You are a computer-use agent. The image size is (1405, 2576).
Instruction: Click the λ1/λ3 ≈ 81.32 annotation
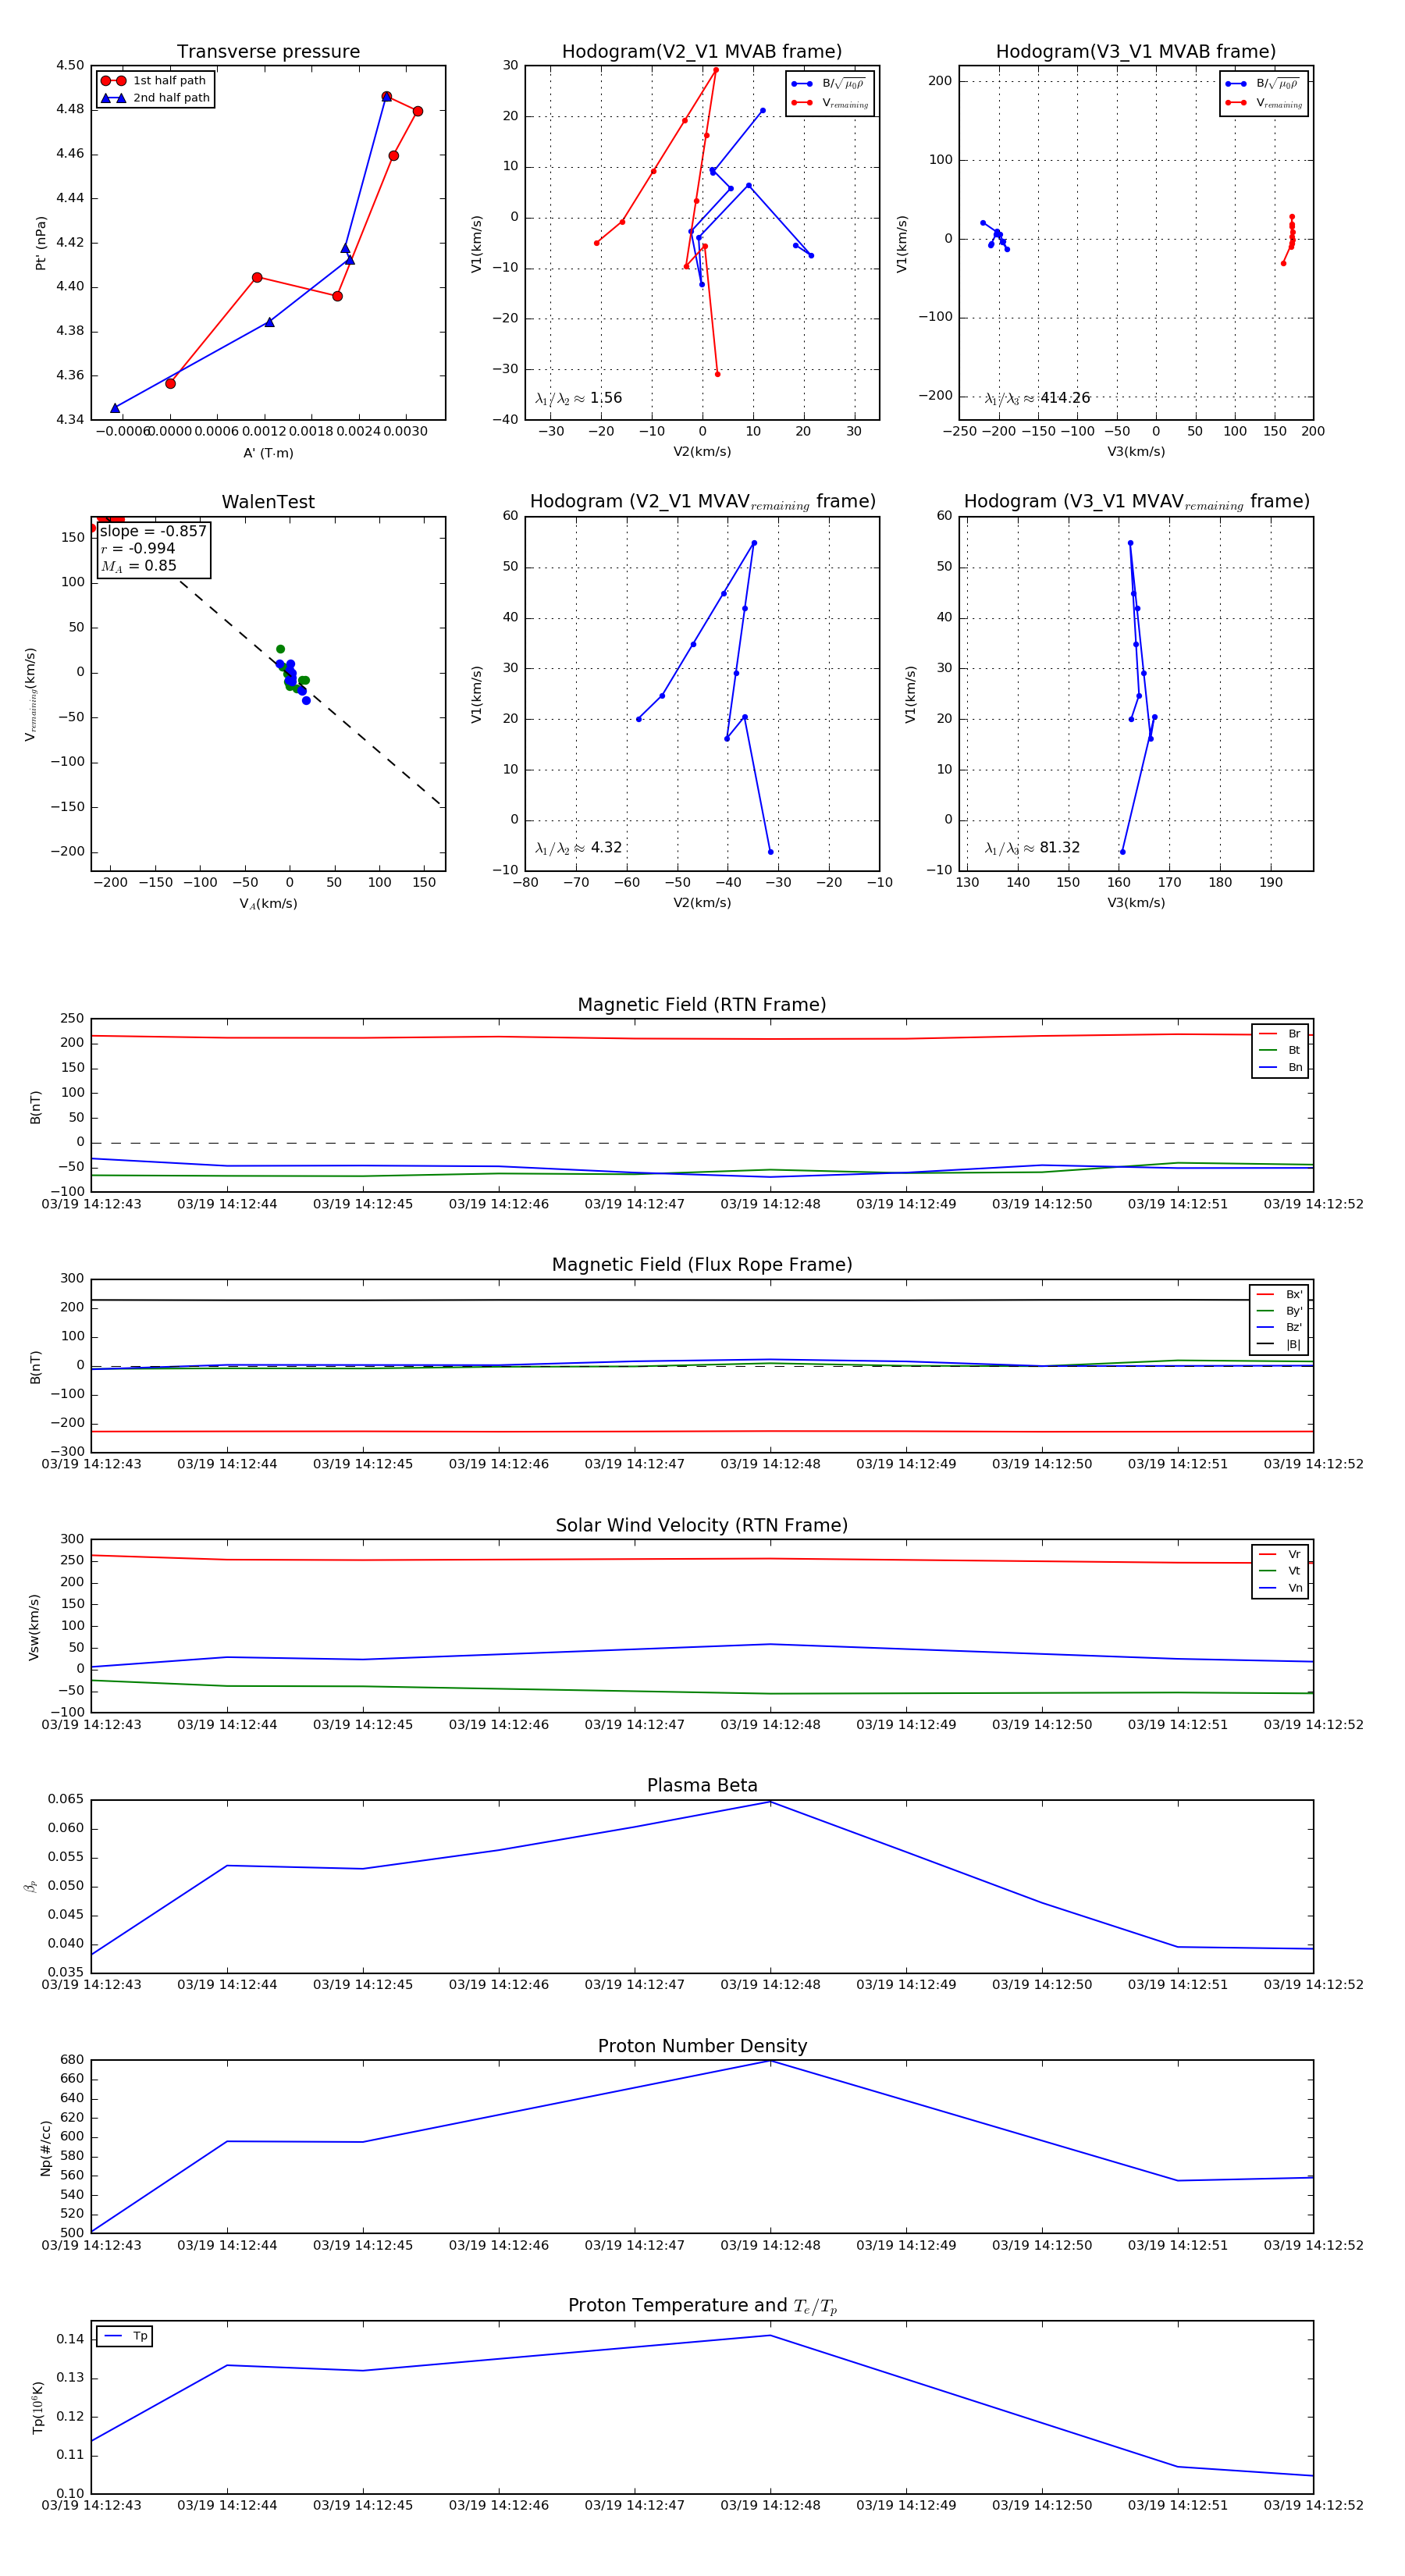[1032, 848]
